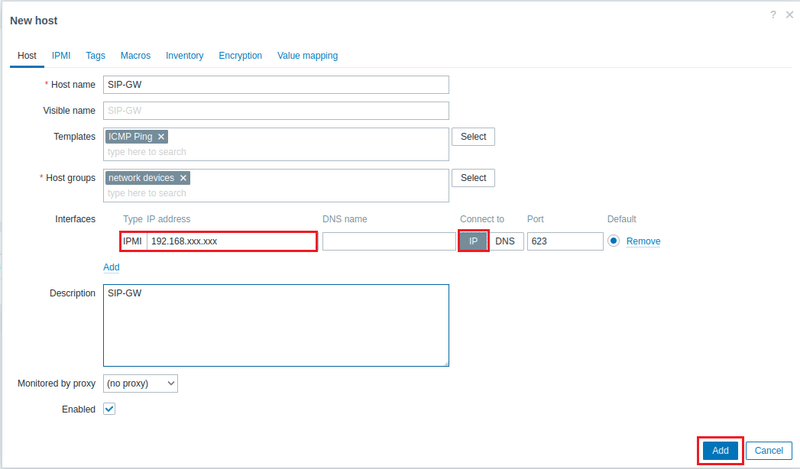Open the help question mark icon
This screenshot has height=469, width=800.
point(773,15)
